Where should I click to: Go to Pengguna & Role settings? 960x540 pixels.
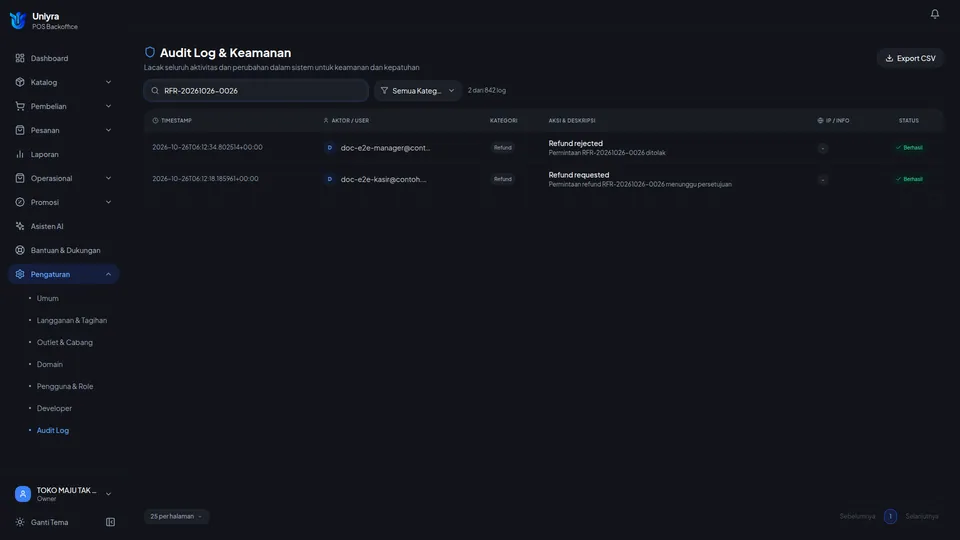65,386
